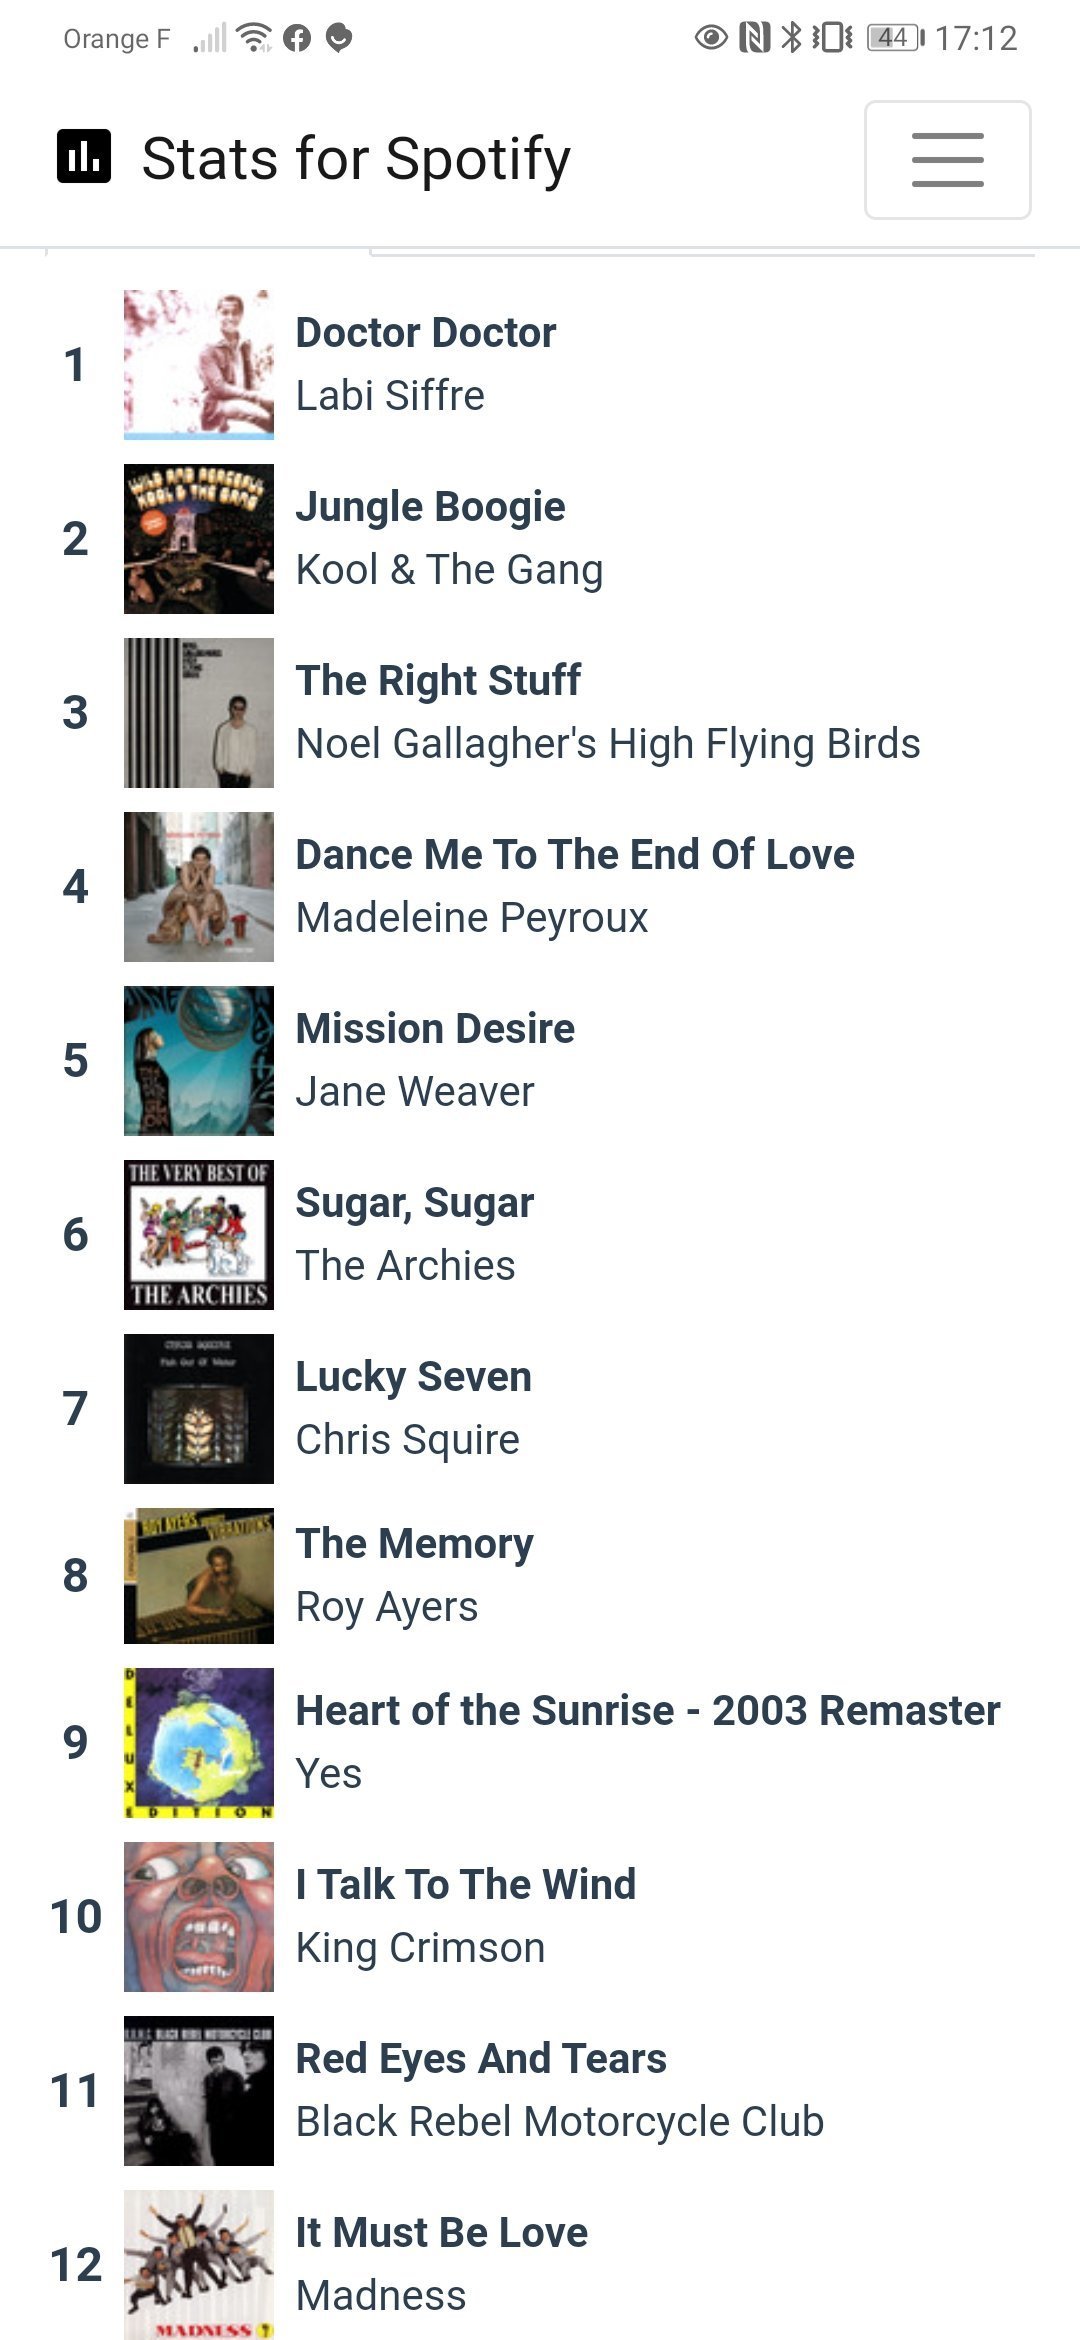The image size is (1080, 2340).
Task: Tap the NFC status icon
Action: 754,38
